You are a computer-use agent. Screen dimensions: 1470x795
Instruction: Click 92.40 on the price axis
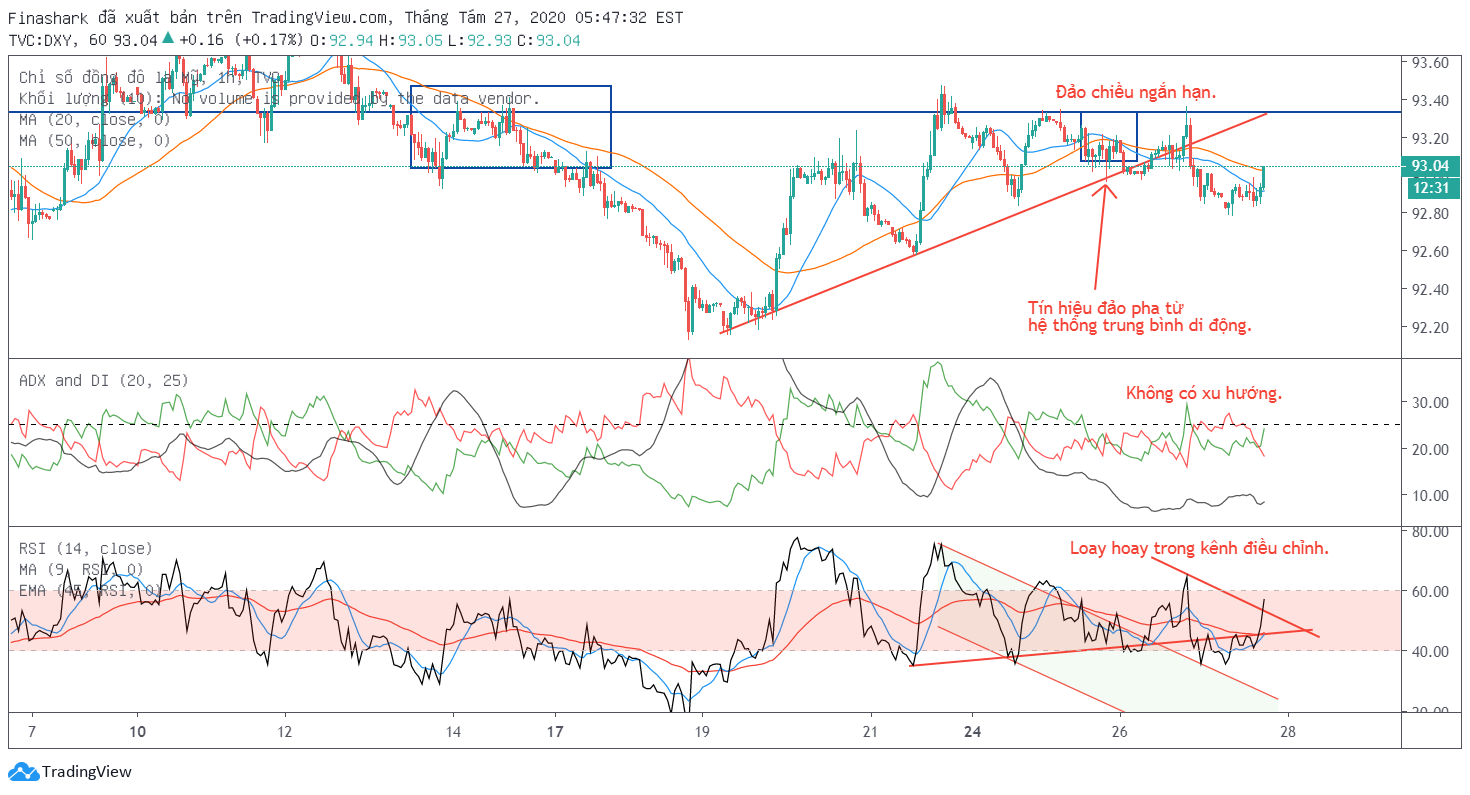1429,290
